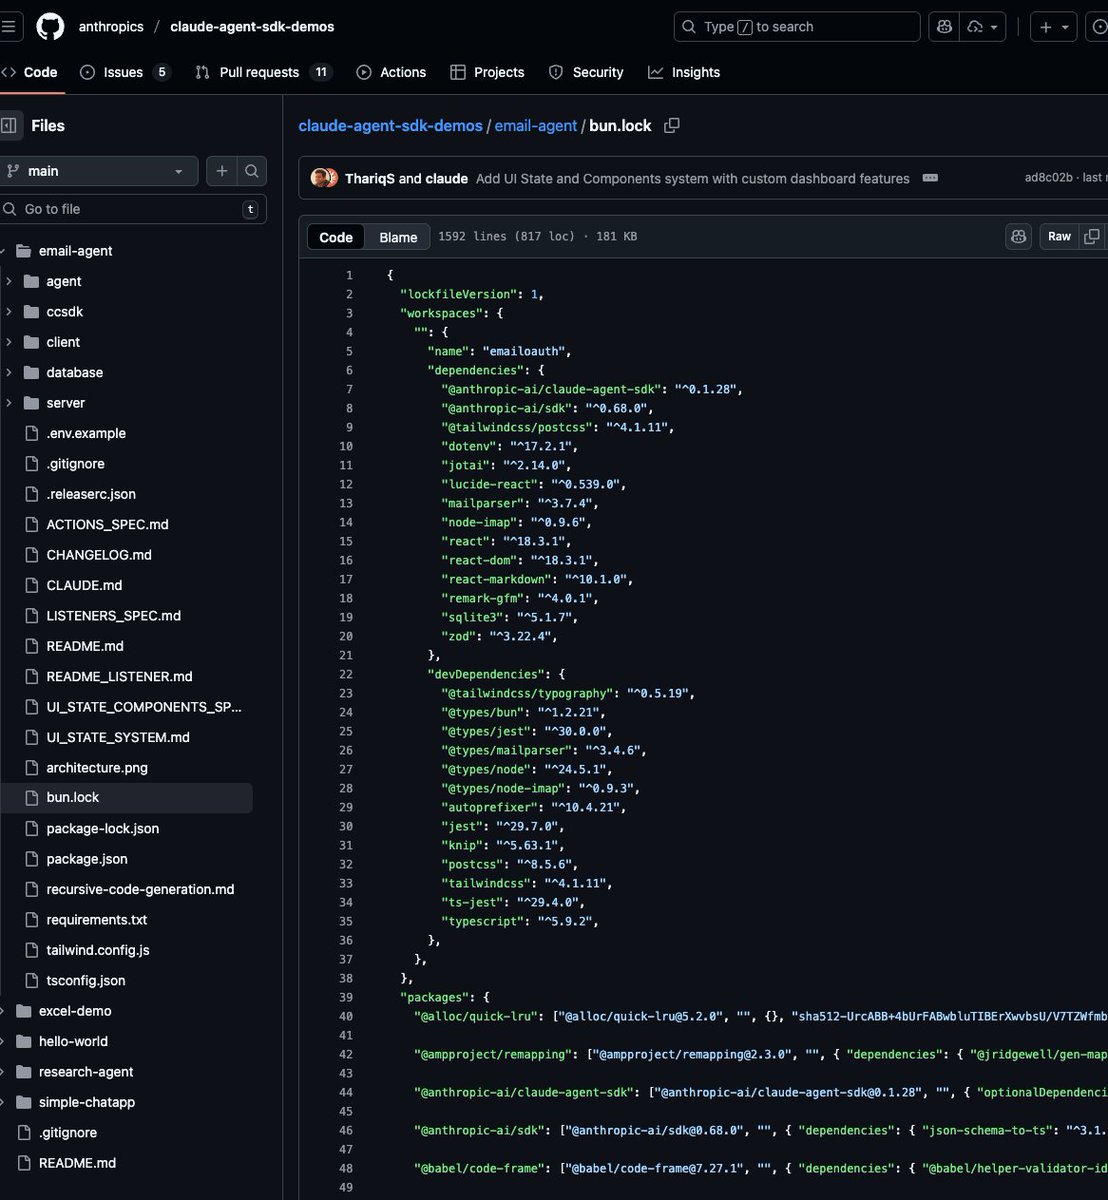
Task: Click the ThariqS avatar image
Action: click(x=320, y=178)
